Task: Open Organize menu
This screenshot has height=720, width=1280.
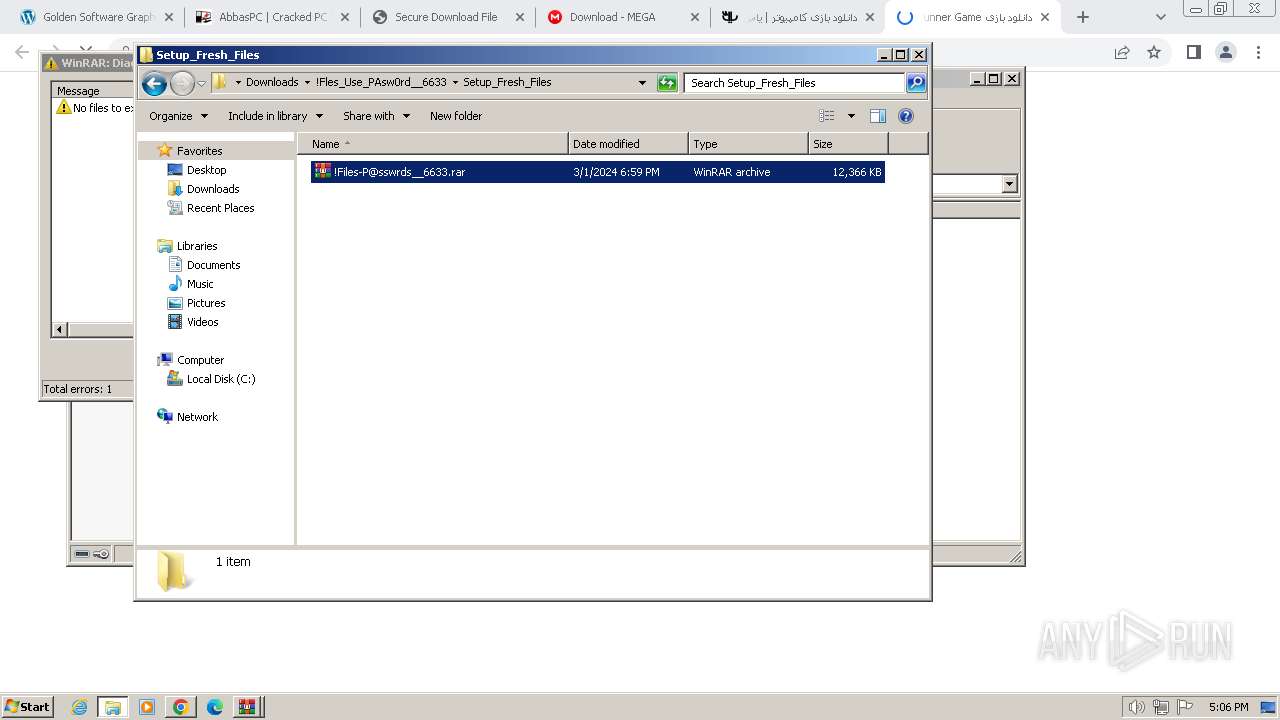Action: (178, 116)
